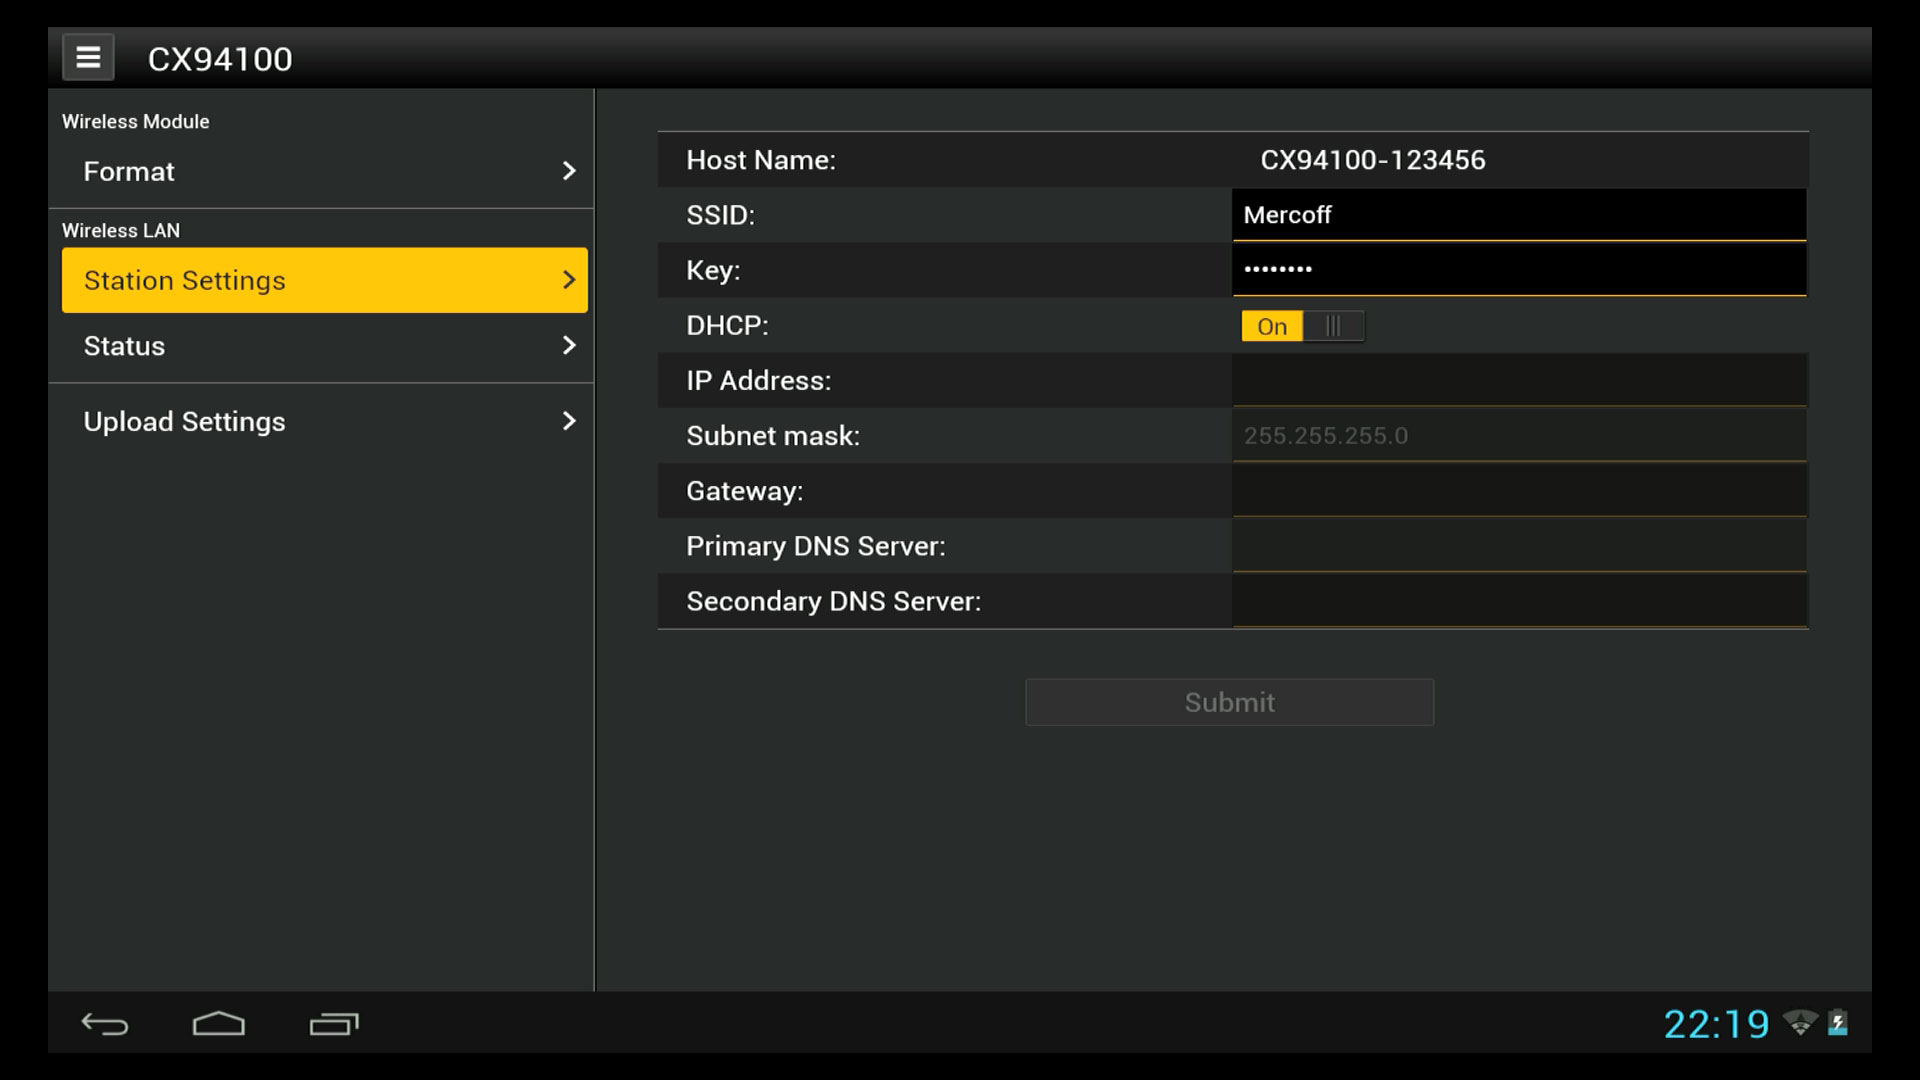
Task: Tap the Android home navigation icon
Action: pyautogui.click(x=218, y=1023)
